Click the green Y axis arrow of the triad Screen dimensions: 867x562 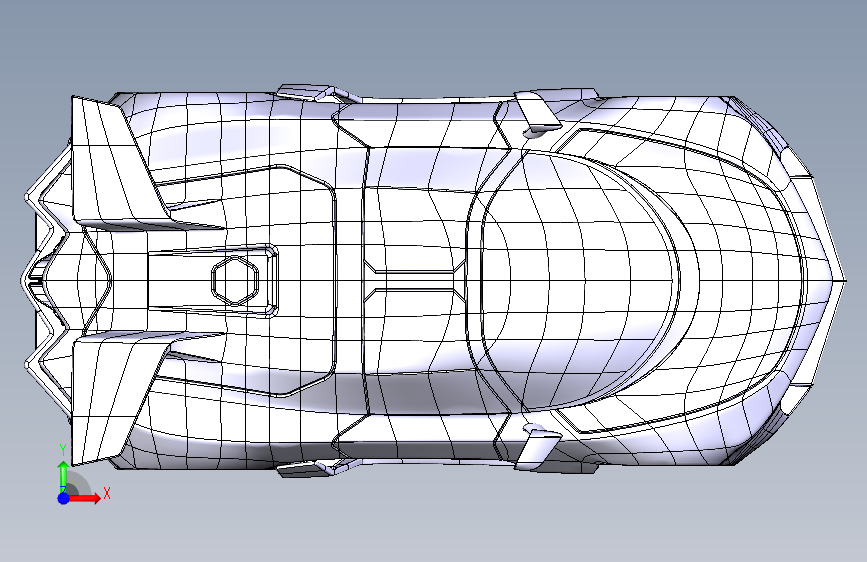[x=64, y=476]
